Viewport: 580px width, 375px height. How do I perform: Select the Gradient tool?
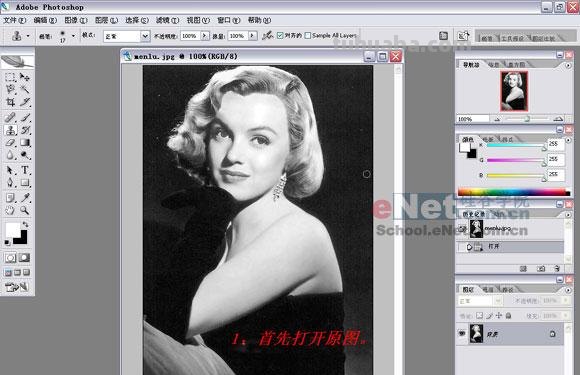[x=25, y=143]
